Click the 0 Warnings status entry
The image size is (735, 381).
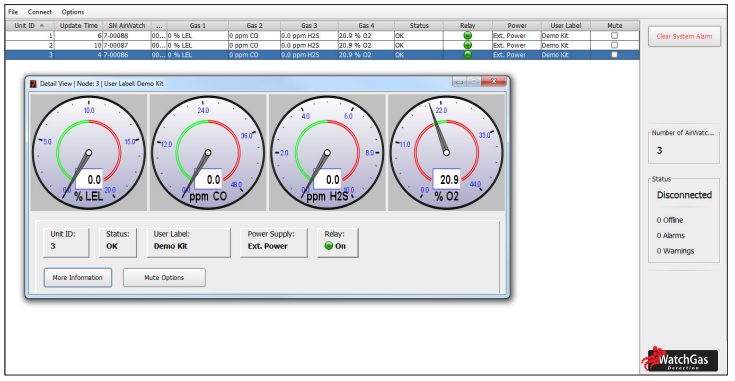(675, 251)
